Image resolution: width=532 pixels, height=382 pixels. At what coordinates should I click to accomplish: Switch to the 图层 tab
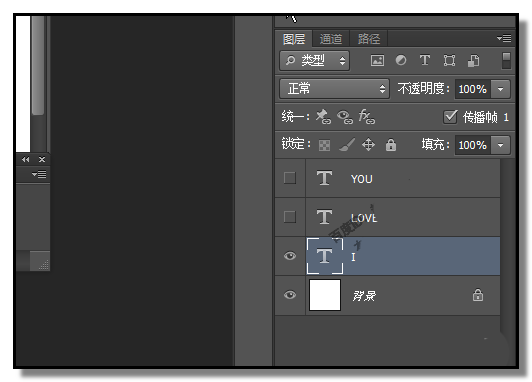294,39
